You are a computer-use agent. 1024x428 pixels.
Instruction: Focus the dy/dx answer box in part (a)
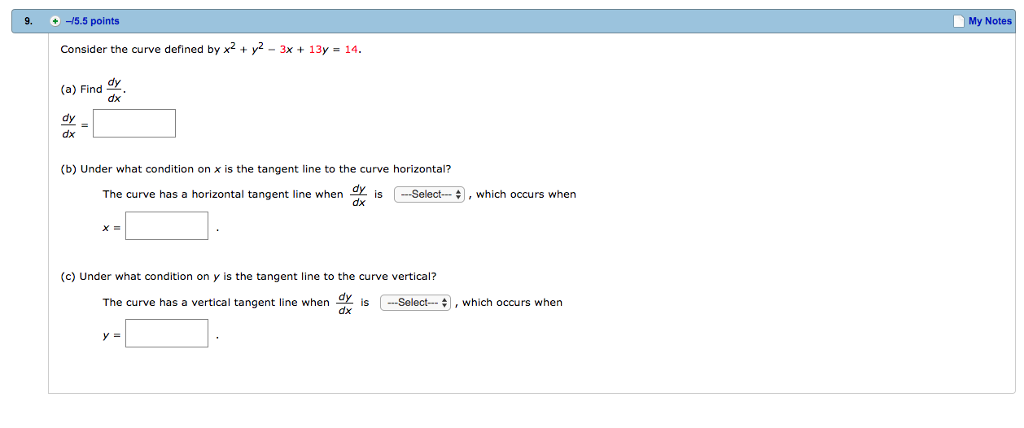134,123
